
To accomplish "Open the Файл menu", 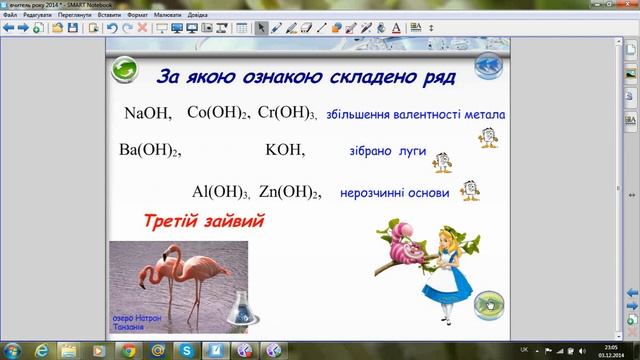I will (x=10, y=15).
